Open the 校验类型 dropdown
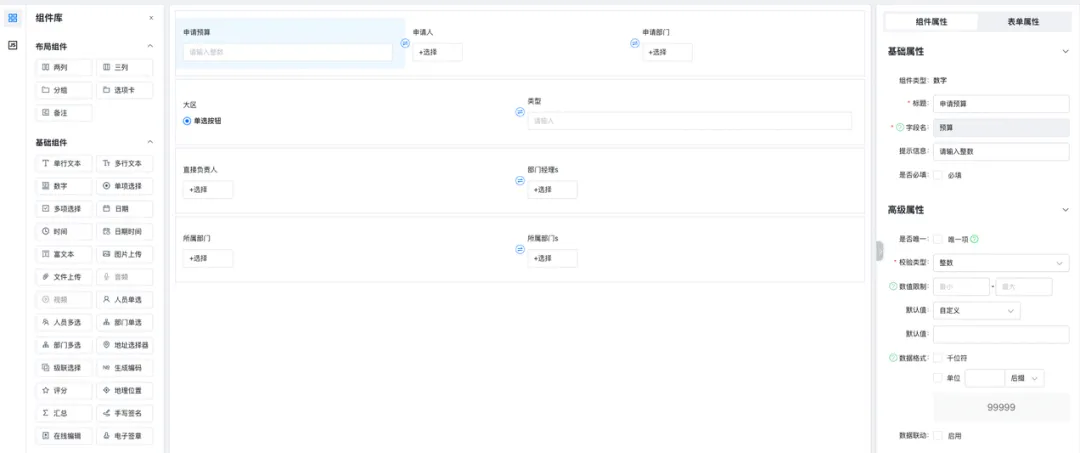Screen dimensions: 1080x453 1001,263
